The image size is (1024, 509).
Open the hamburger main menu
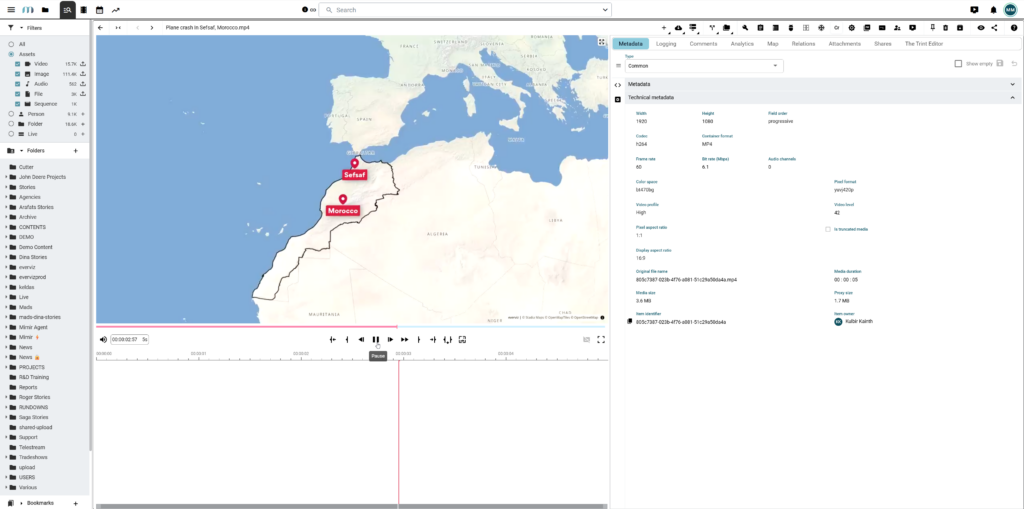click(11, 10)
